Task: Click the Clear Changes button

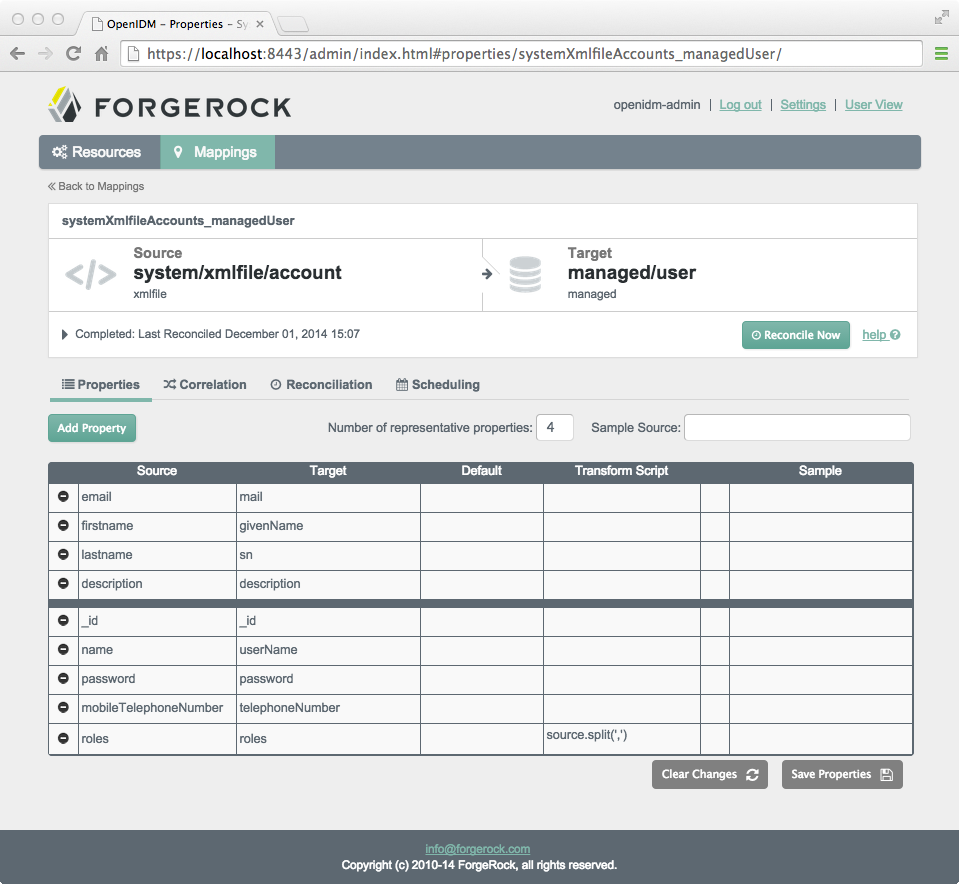Action: [709, 774]
